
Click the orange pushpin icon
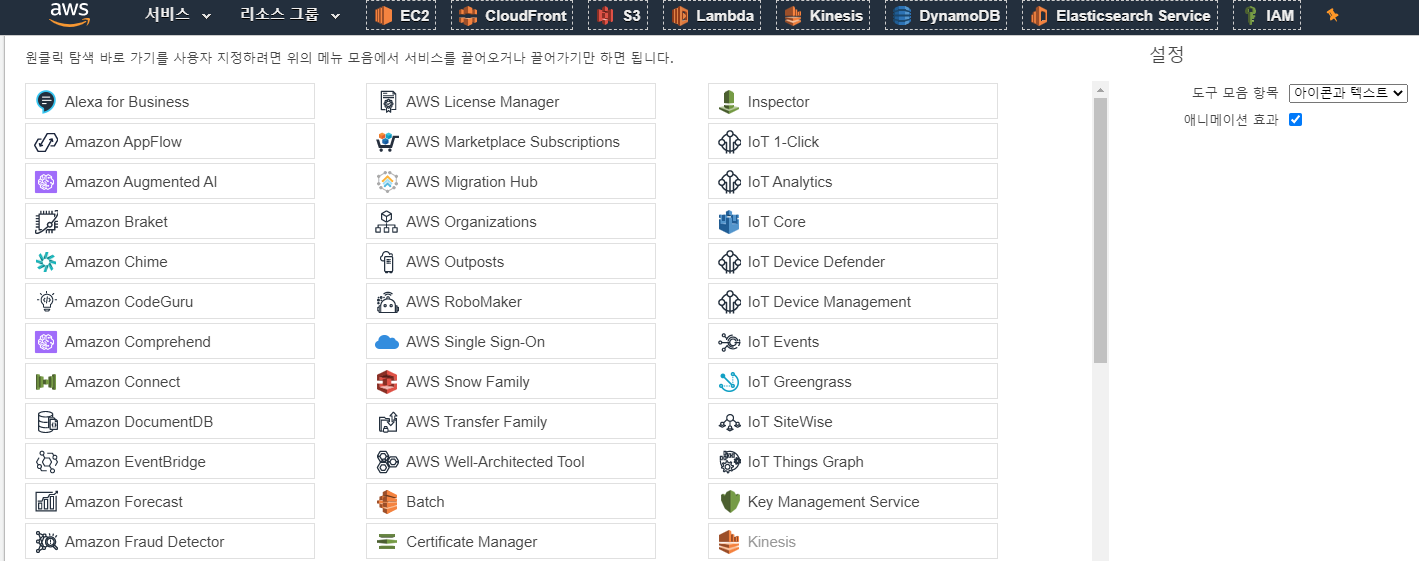tap(1332, 15)
